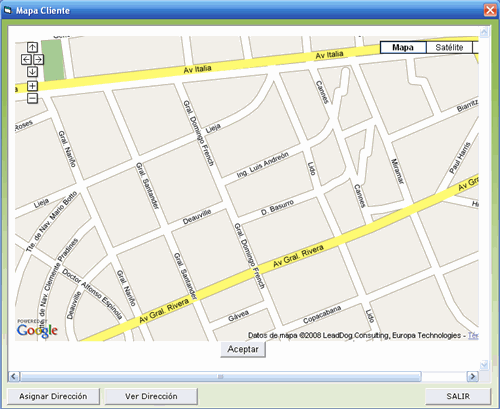Click vertical scrollbar up arrow
The width and height of the screenshot is (500, 409).
click(x=484, y=32)
